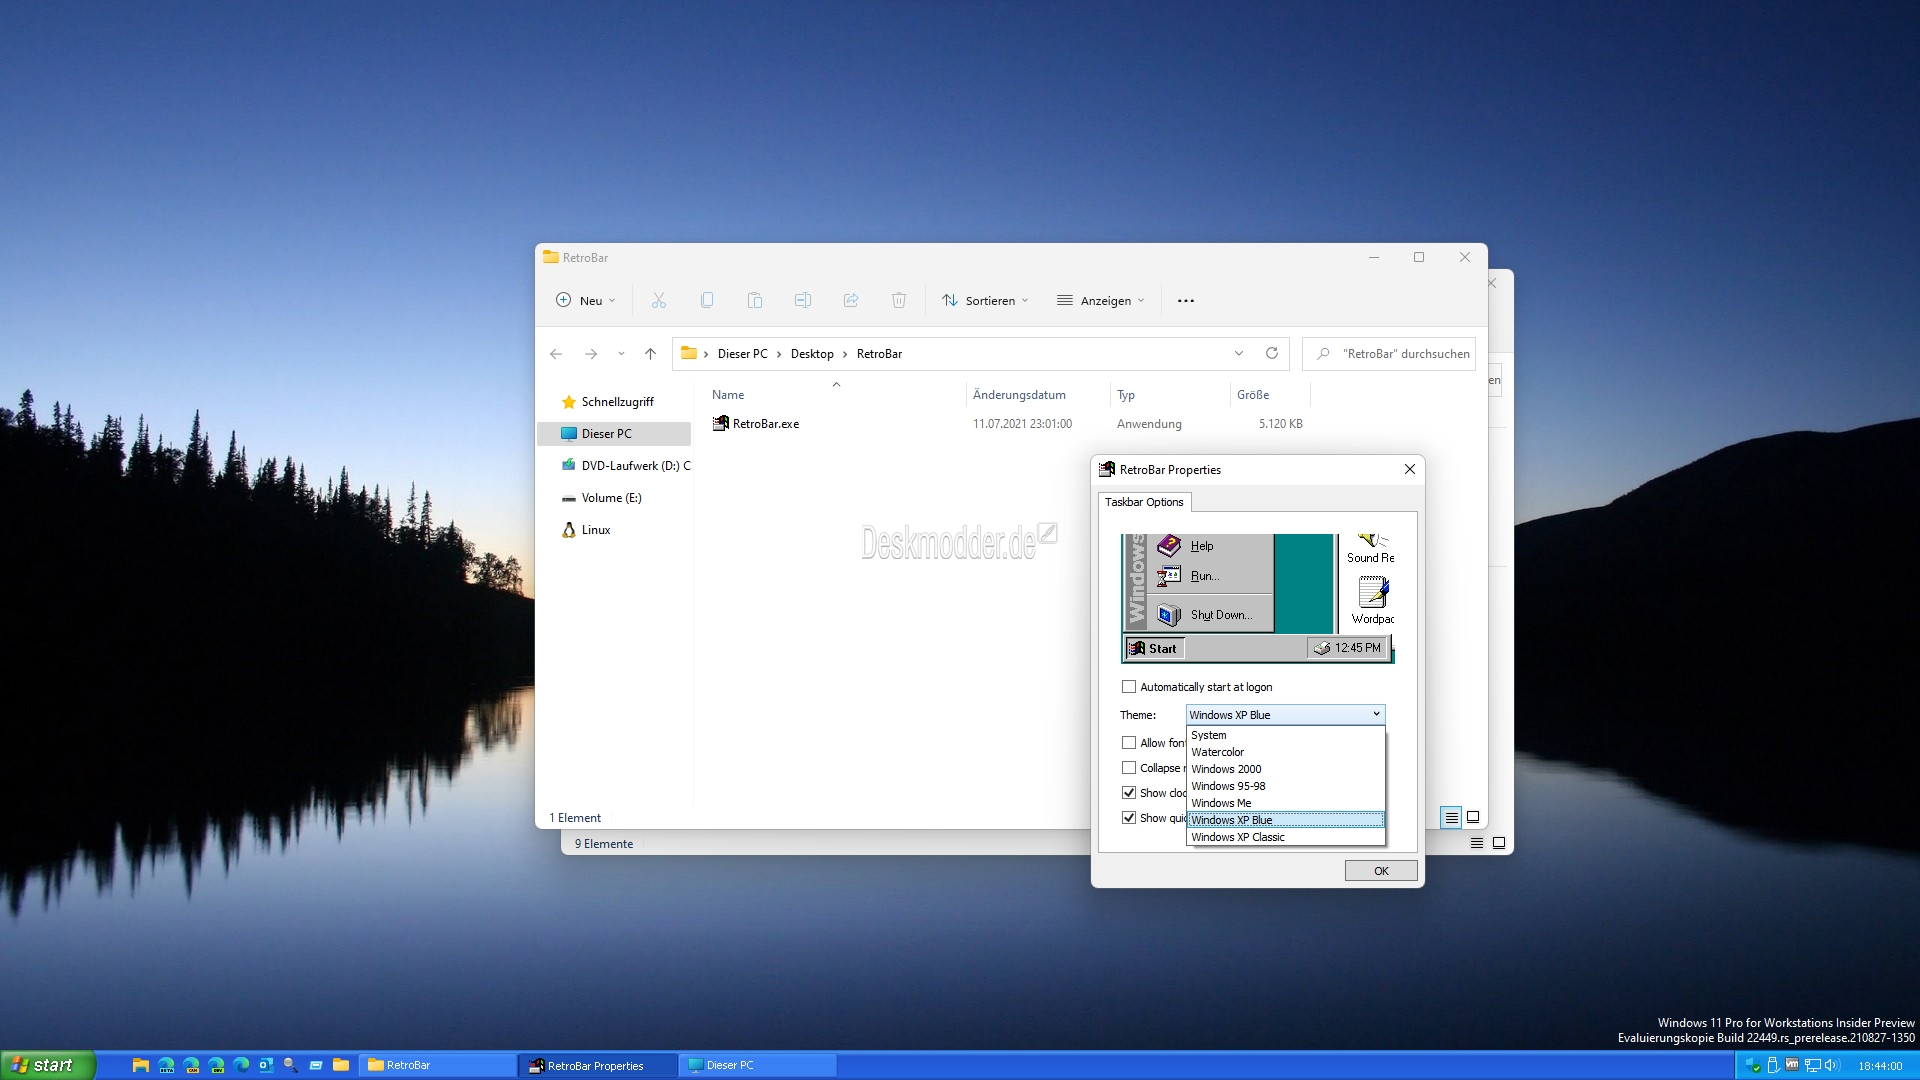Launch Edge Beta from quick launch
Screen dimensions: 1920x1080
click(166, 1065)
